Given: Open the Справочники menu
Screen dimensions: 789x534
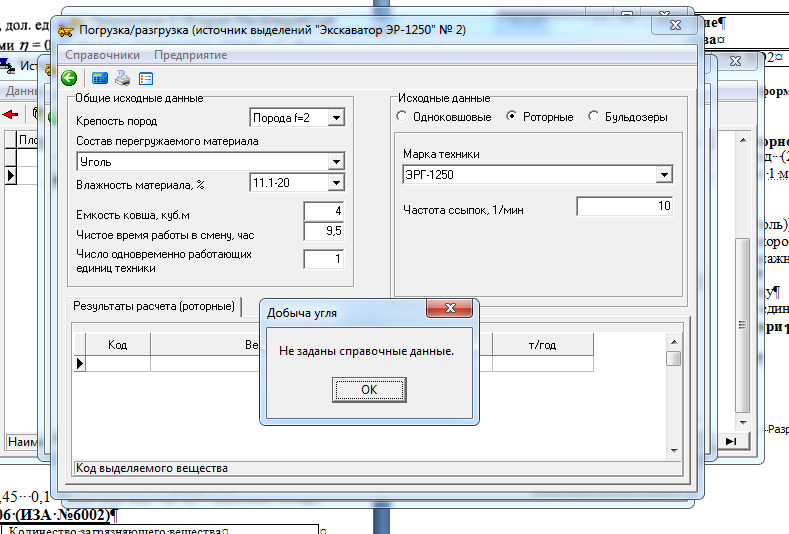Looking at the screenshot, I should point(101,55).
